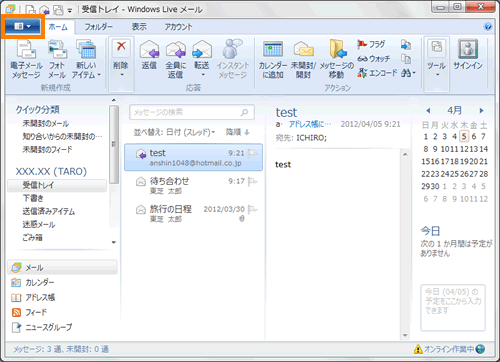This screenshot has width=500, height=362.
Task: Select the test message from anshin1048
Action: click(193, 157)
